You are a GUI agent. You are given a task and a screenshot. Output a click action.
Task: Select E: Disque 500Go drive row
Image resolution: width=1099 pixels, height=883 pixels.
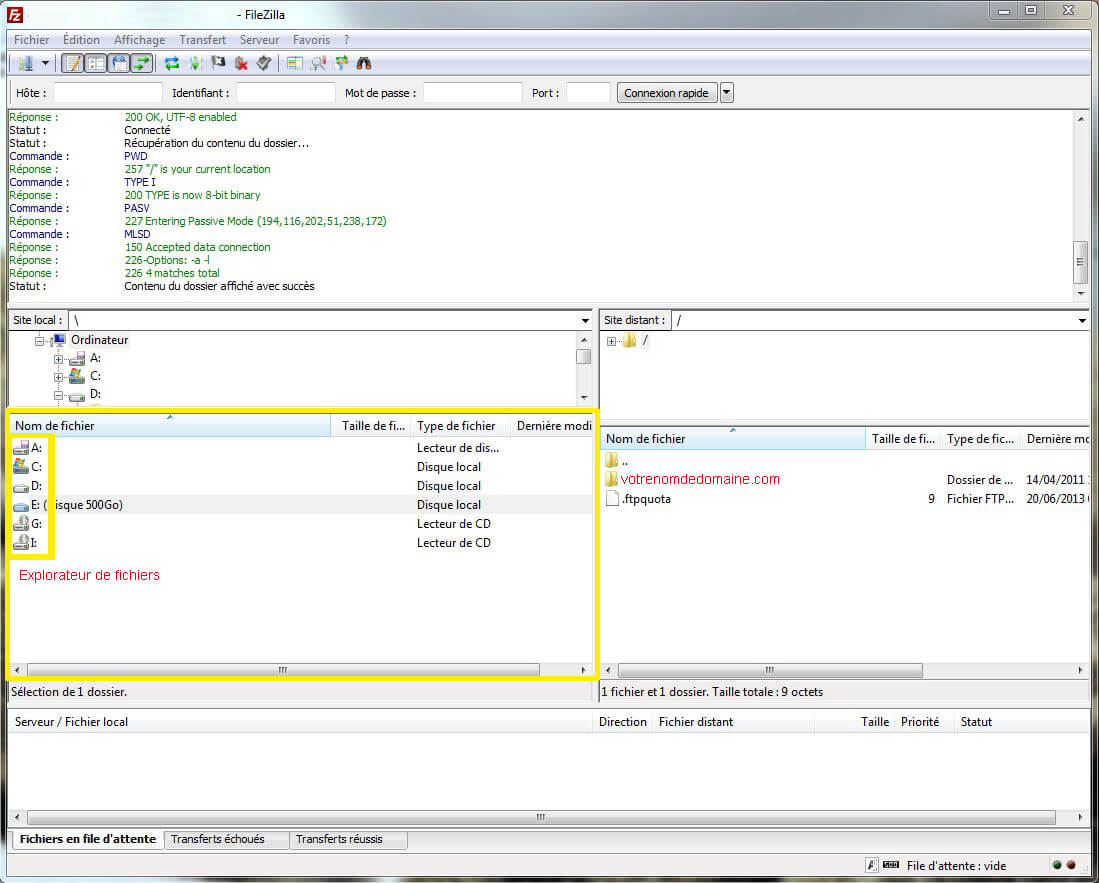(301, 505)
